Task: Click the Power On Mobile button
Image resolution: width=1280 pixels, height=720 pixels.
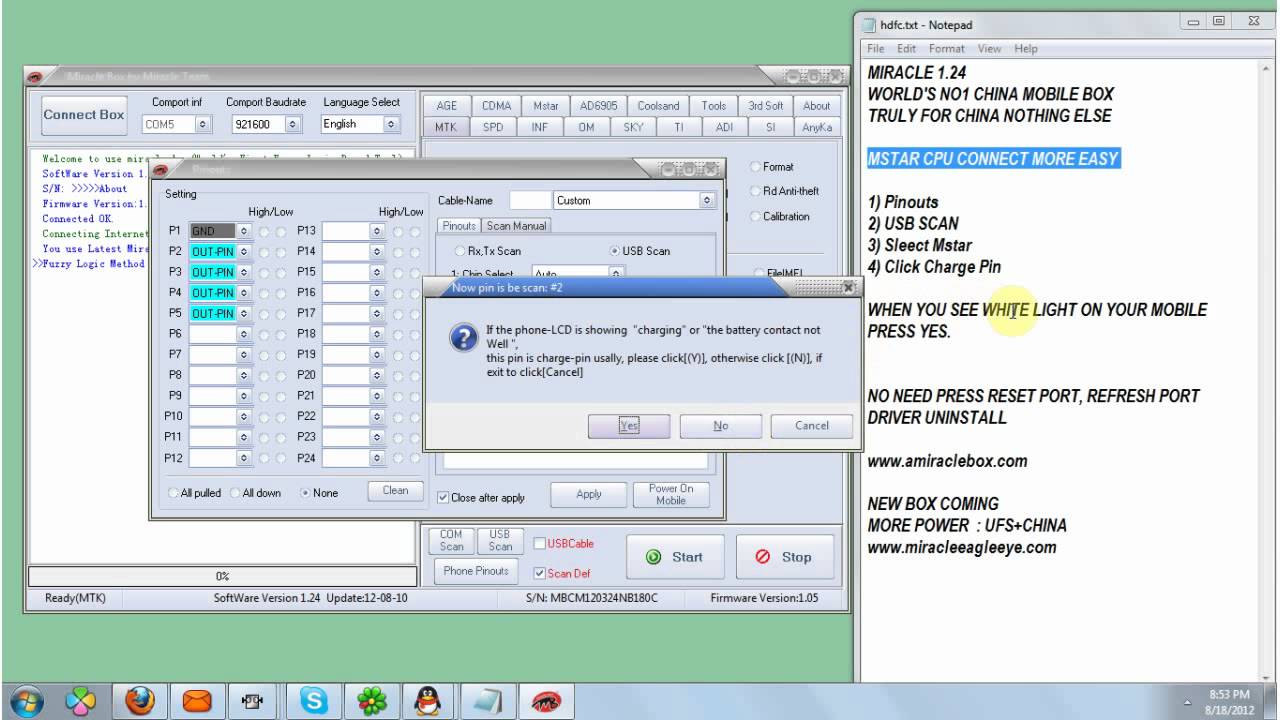Action: [671, 494]
